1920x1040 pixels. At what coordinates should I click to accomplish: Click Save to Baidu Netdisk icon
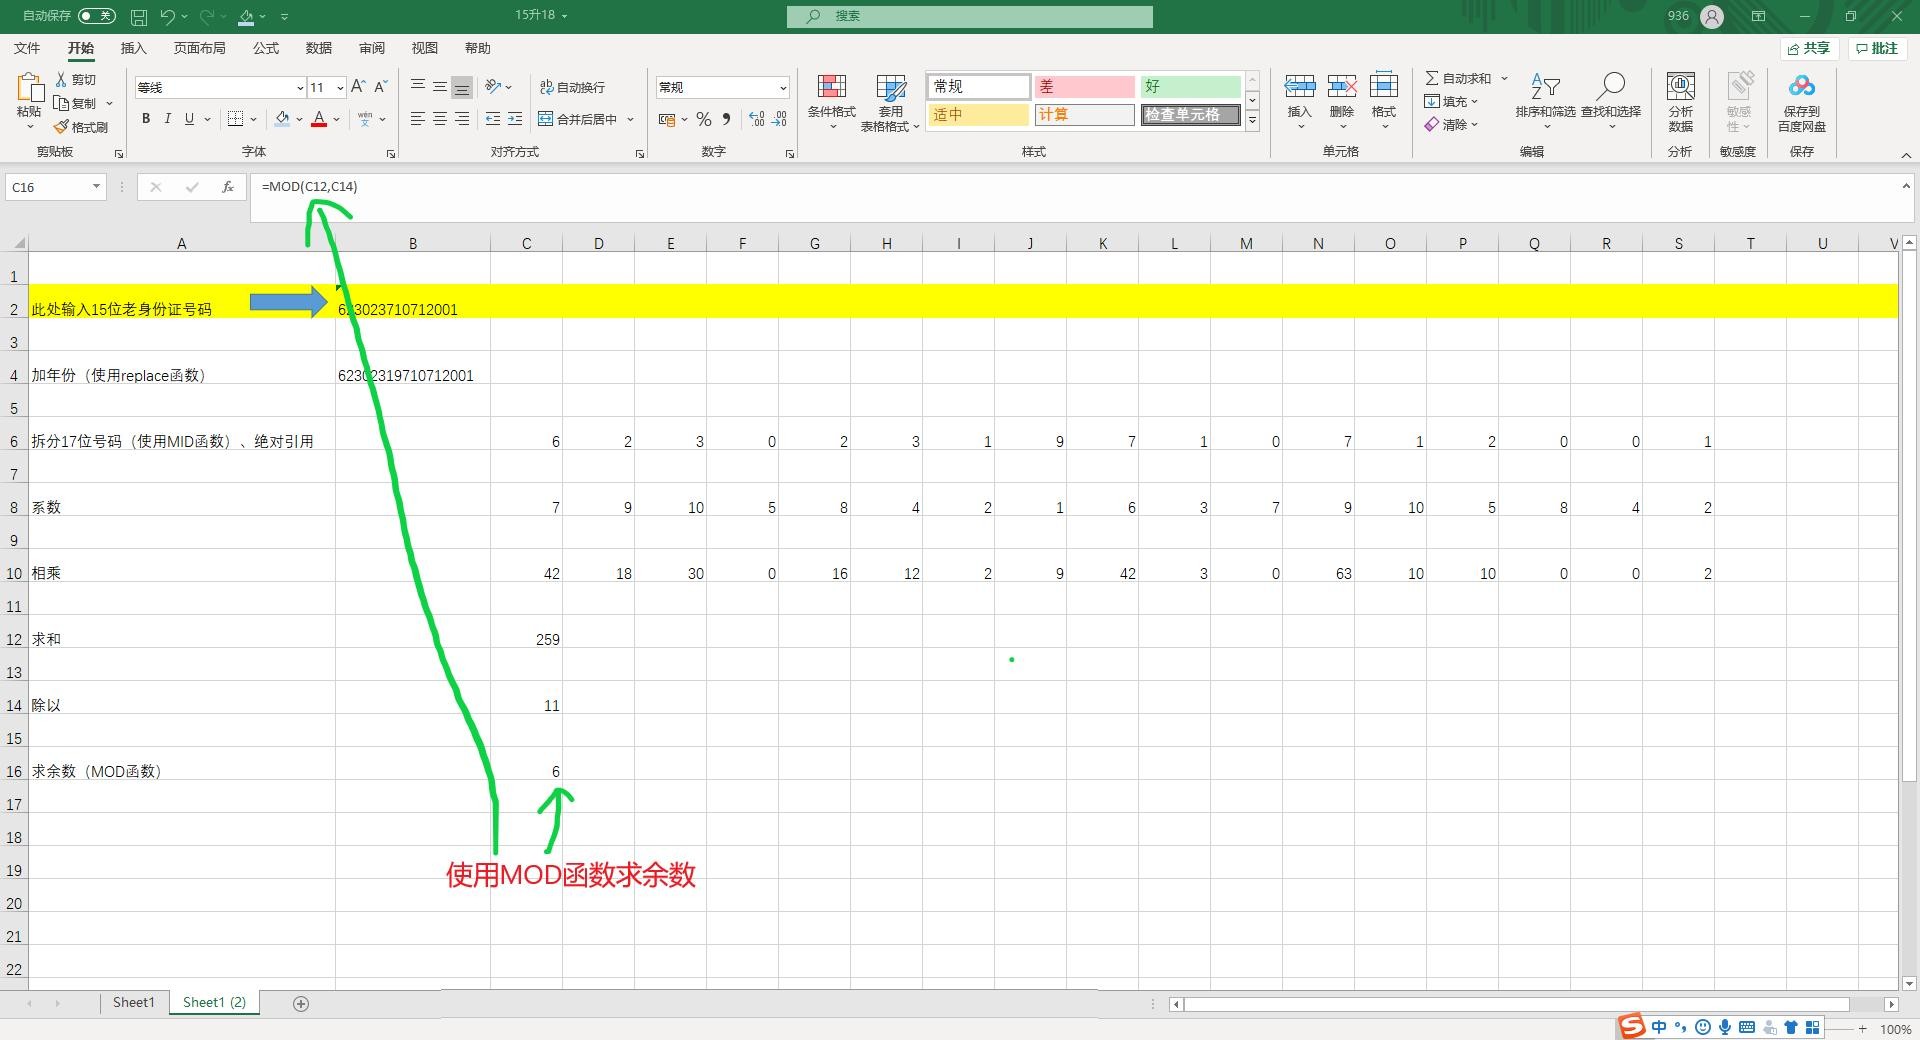coord(1801,88)
